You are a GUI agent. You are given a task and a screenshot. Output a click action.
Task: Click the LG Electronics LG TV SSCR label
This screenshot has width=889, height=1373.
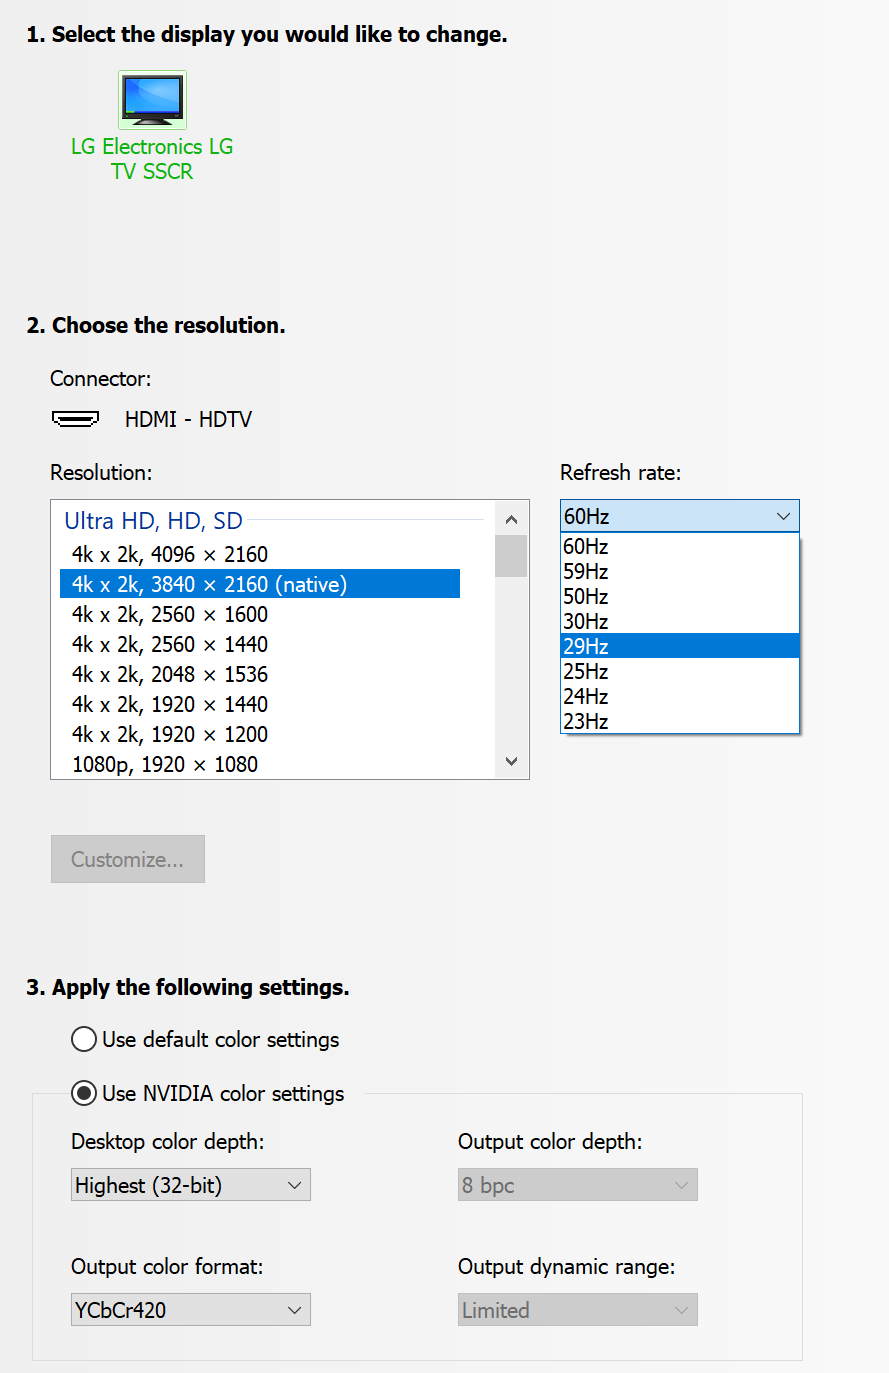152,159
